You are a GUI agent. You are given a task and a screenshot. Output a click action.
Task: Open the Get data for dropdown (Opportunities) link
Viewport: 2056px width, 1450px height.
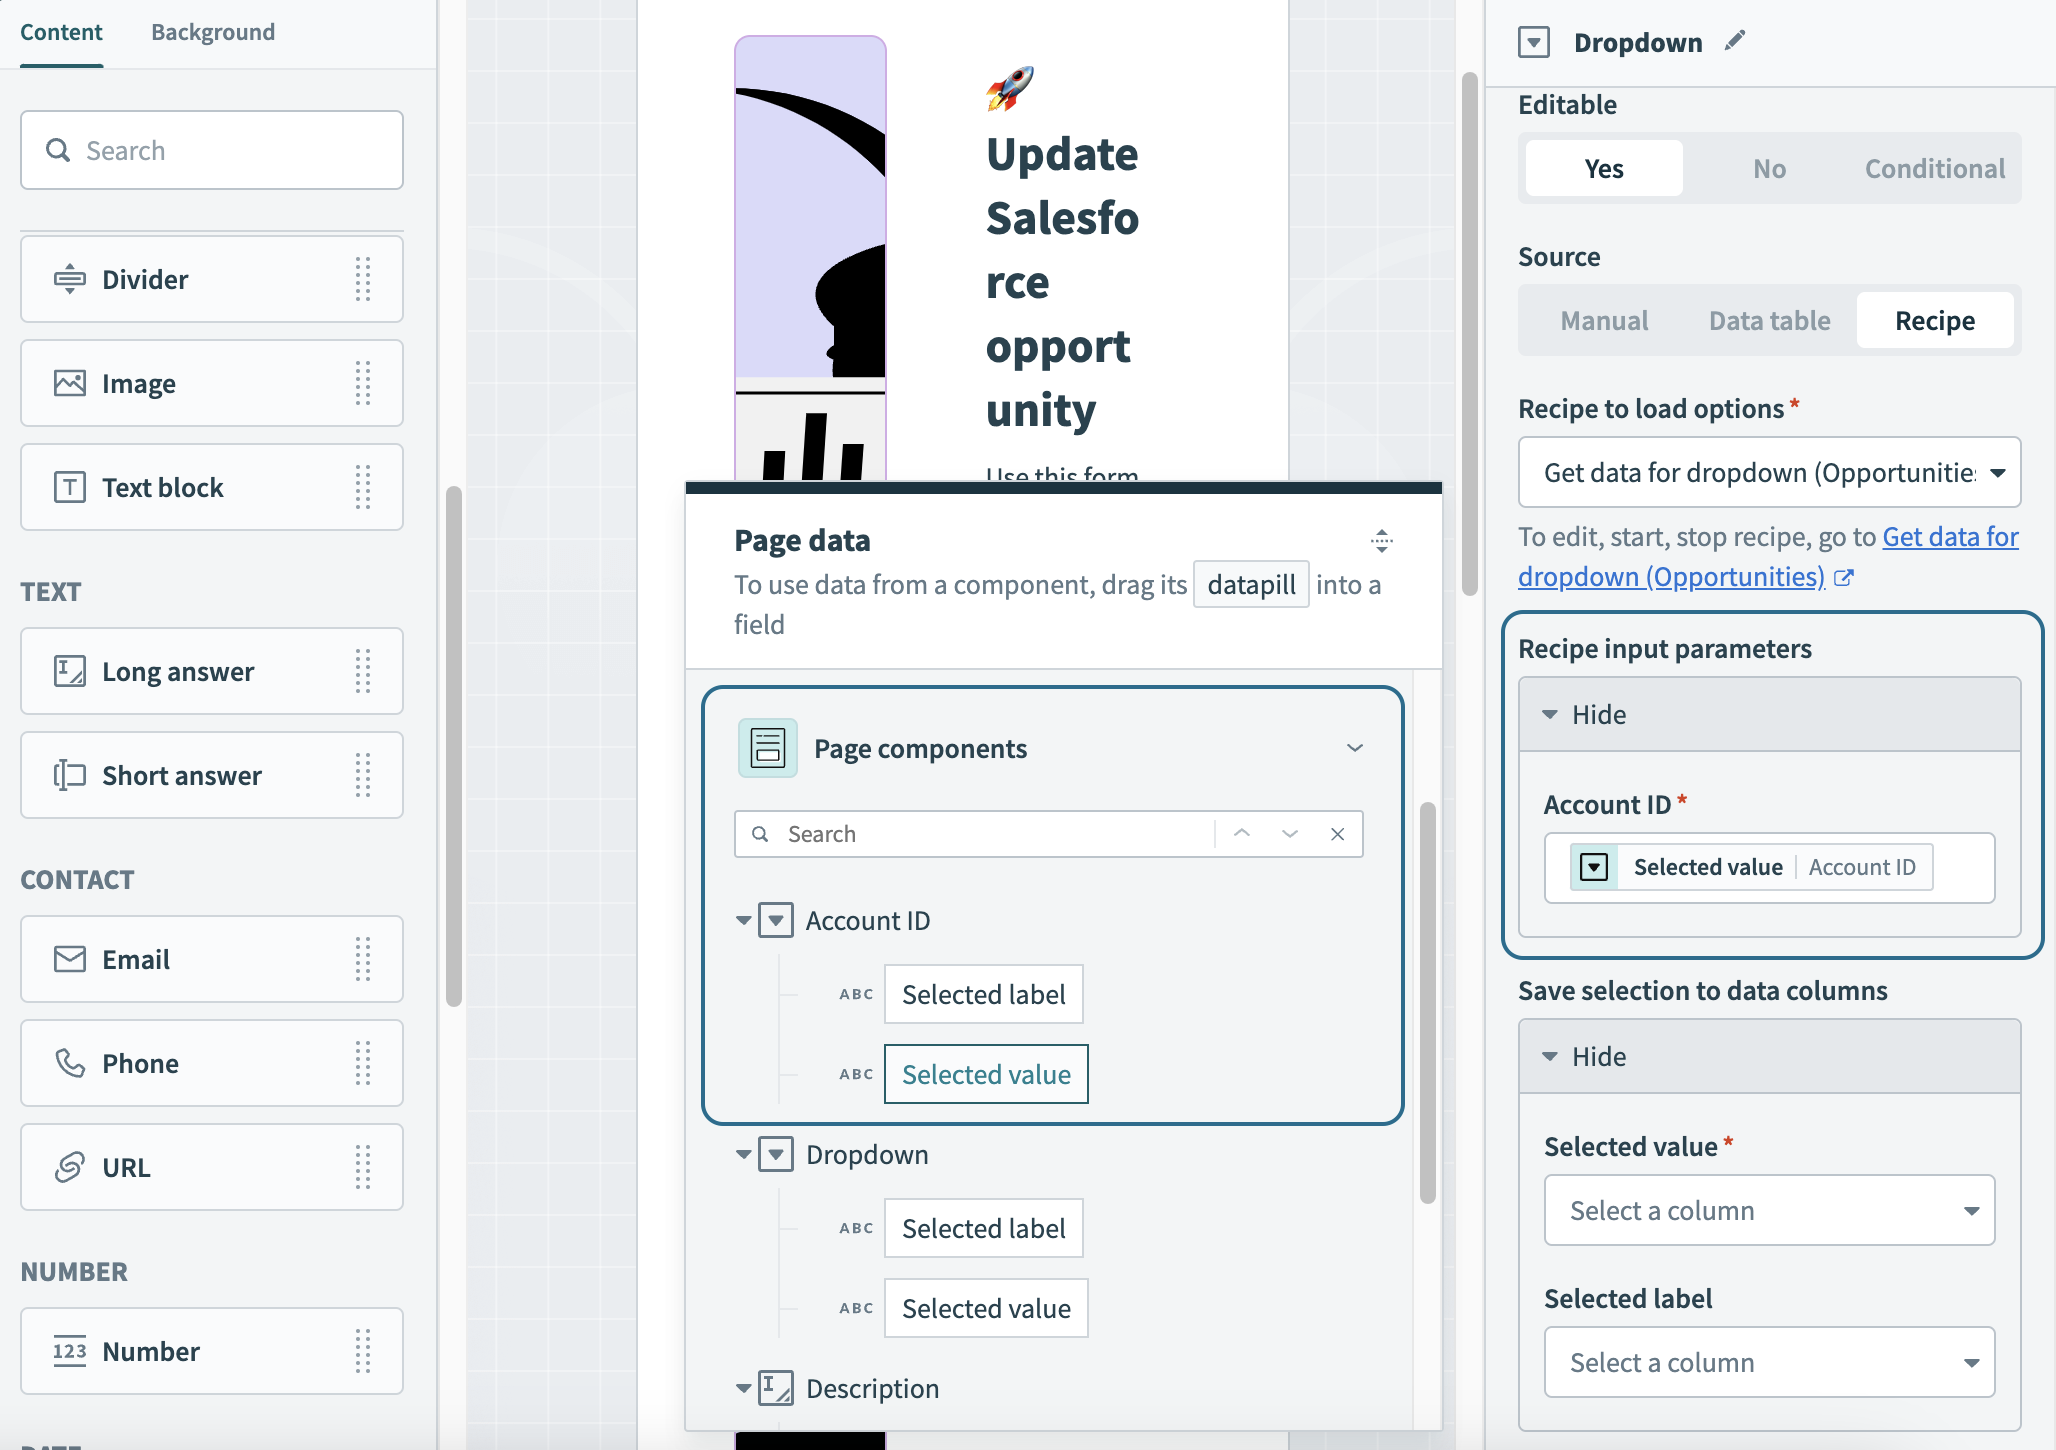point(1768,556)
